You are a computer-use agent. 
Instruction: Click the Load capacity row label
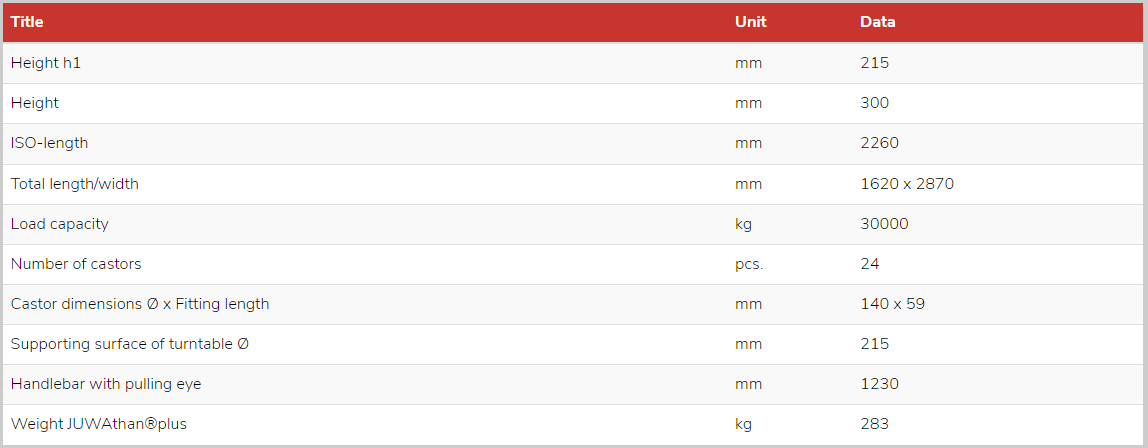coord(59,224)
